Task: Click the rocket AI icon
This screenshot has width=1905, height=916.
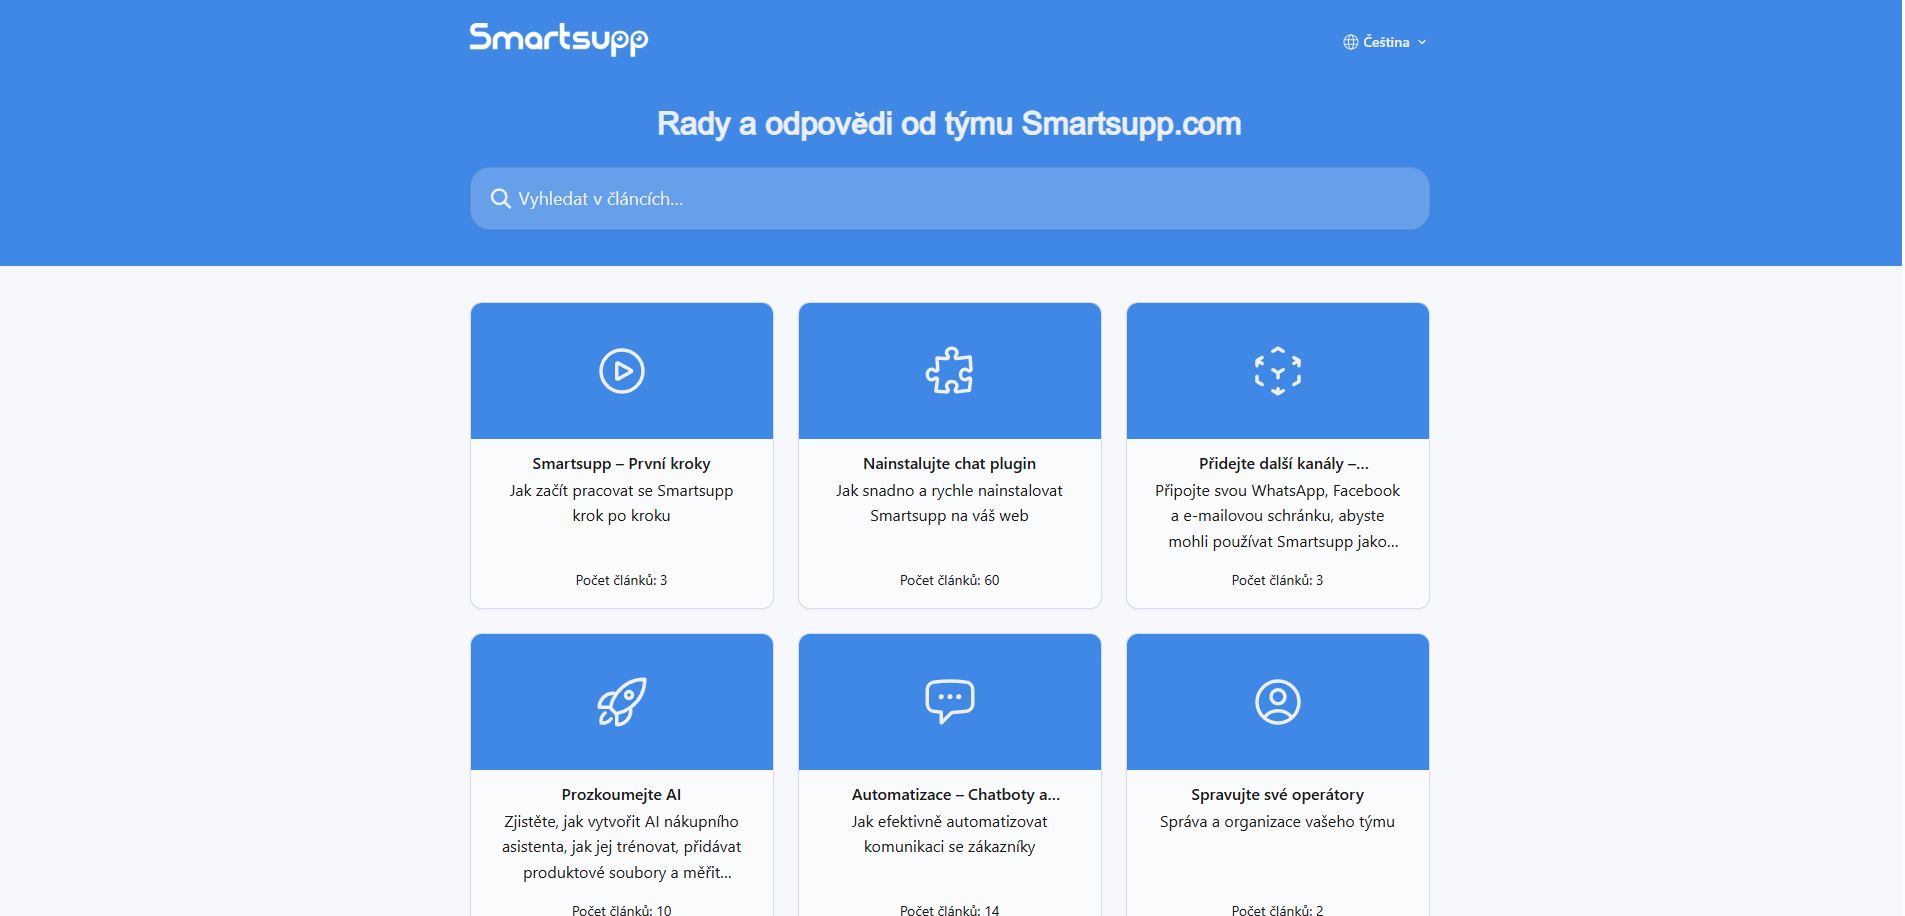Action: pos(621,702)
